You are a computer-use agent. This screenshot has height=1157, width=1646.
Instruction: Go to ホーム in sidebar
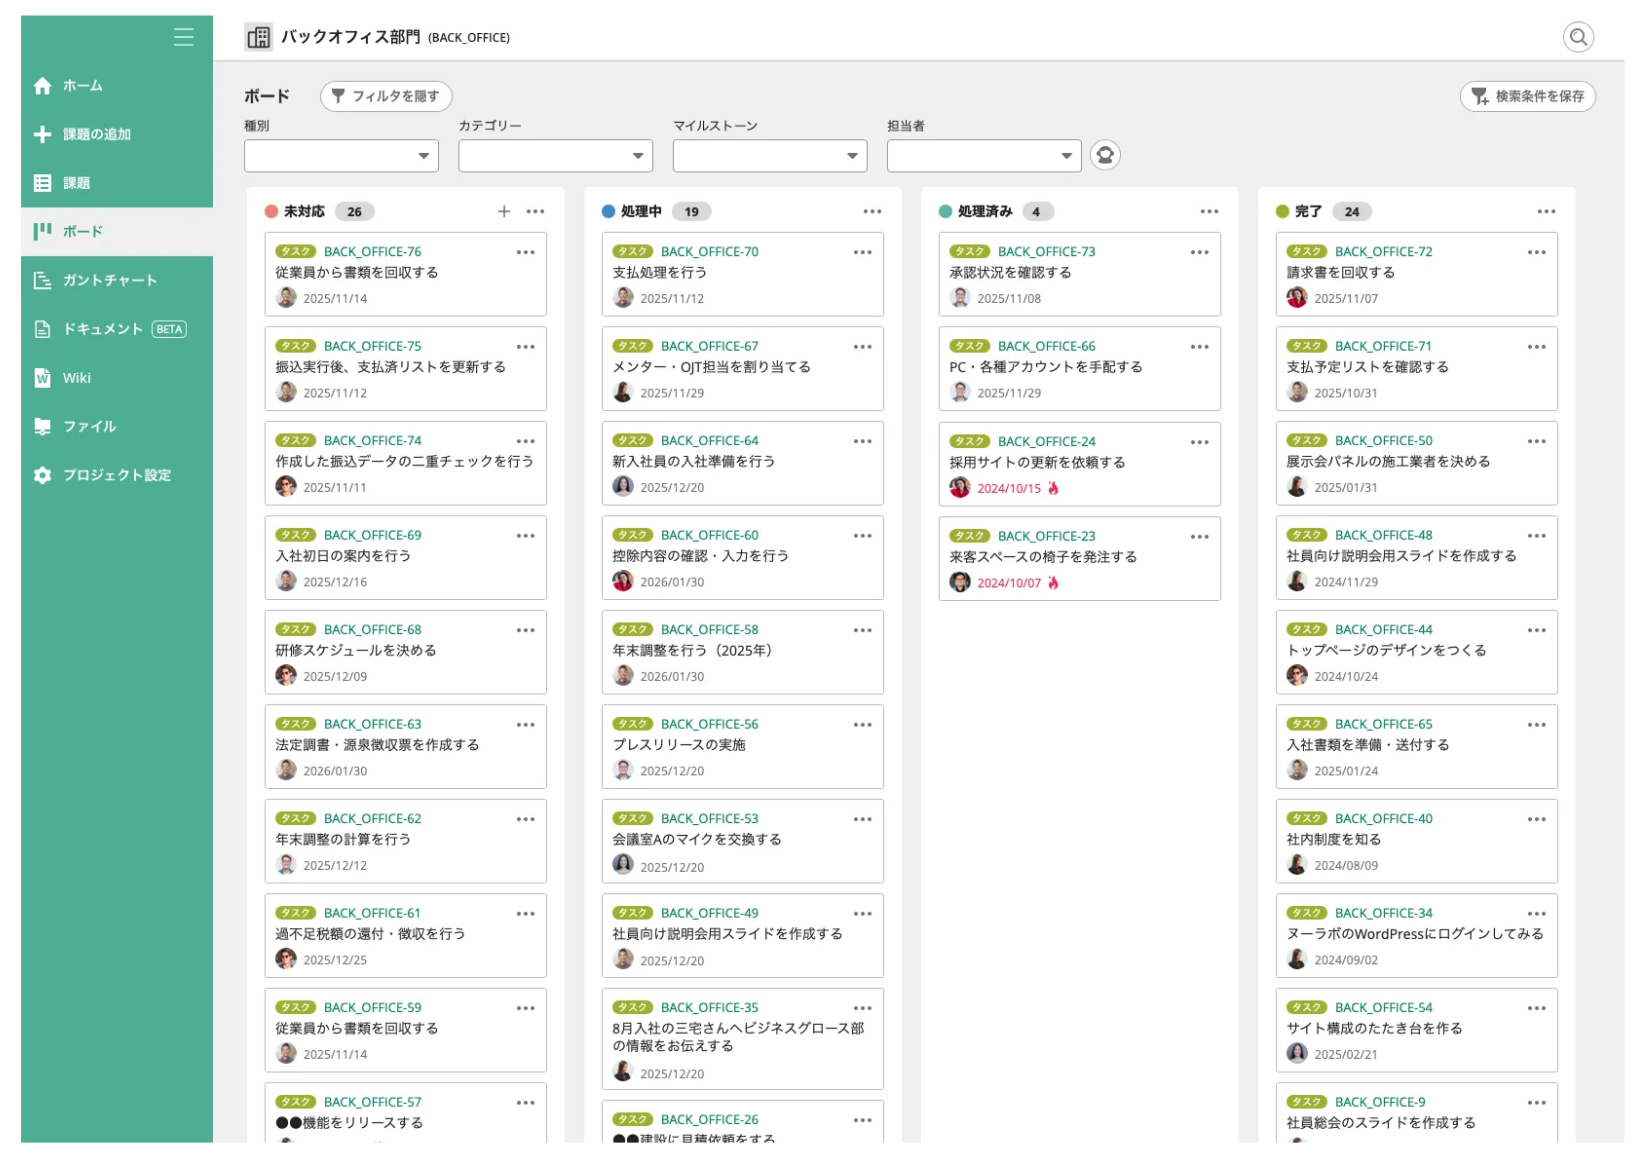(x=117, y=86)
